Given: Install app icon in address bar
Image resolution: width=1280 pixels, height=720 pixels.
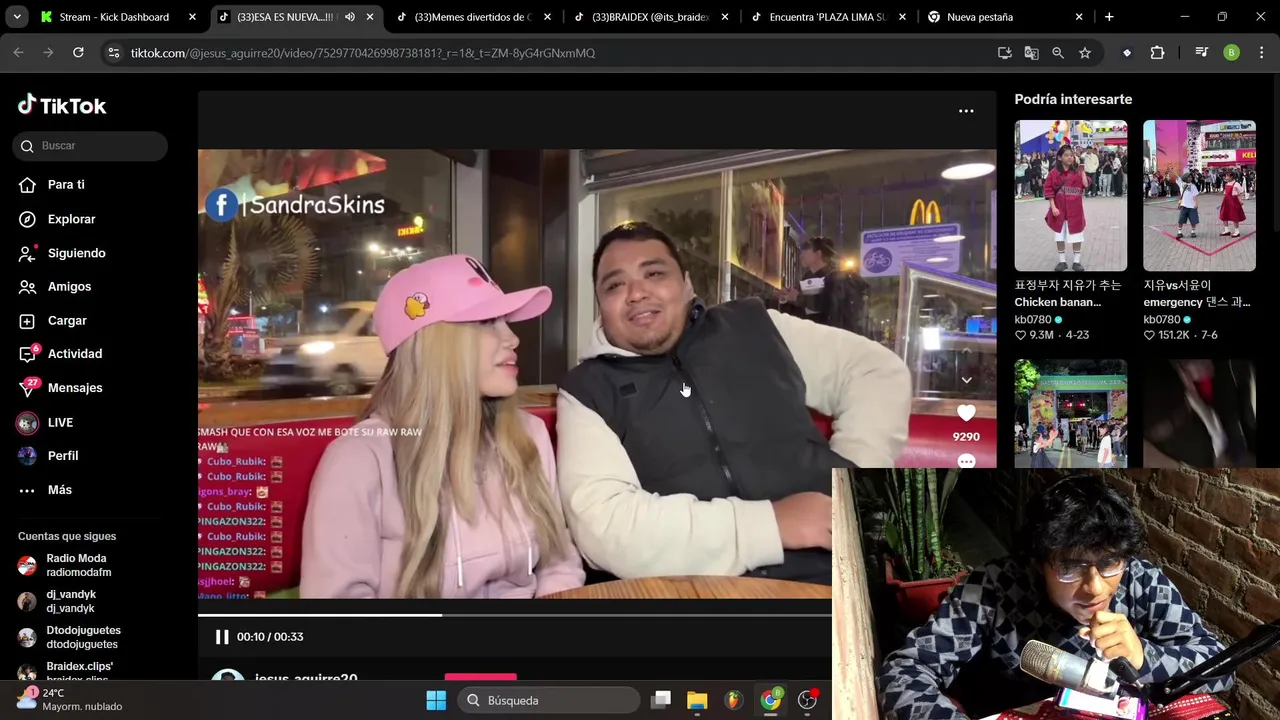Looking at the screenshot, I should coord(1005,53).
